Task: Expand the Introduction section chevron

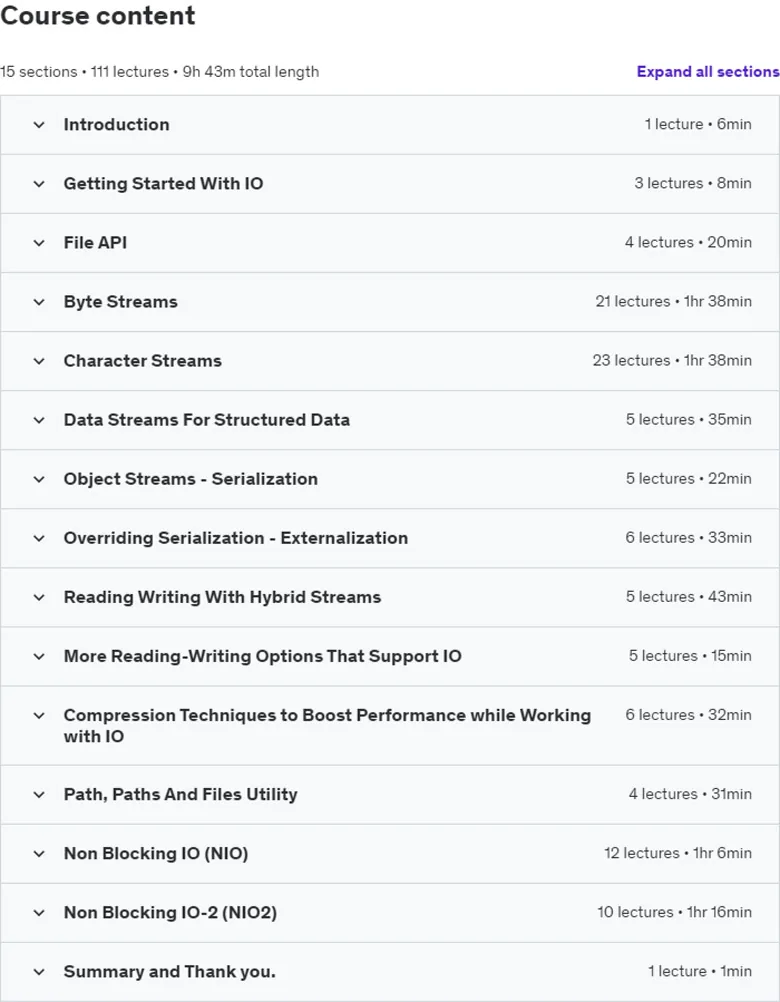Action: 39,125
